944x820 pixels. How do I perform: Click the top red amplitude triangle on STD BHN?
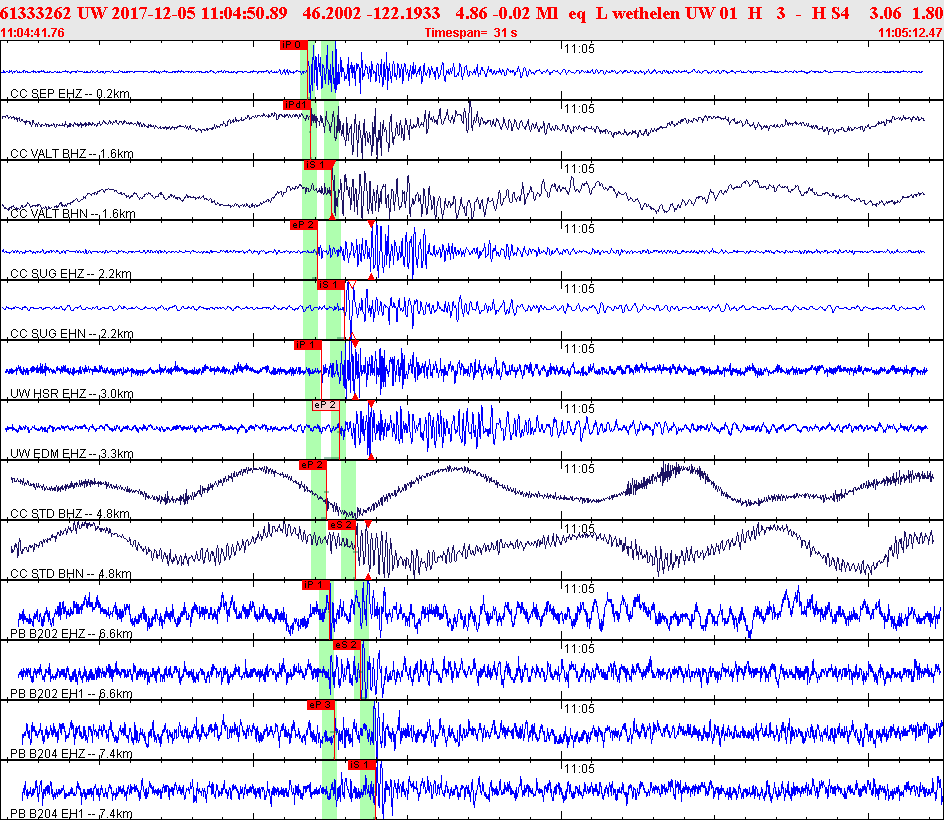coord(368,524)
